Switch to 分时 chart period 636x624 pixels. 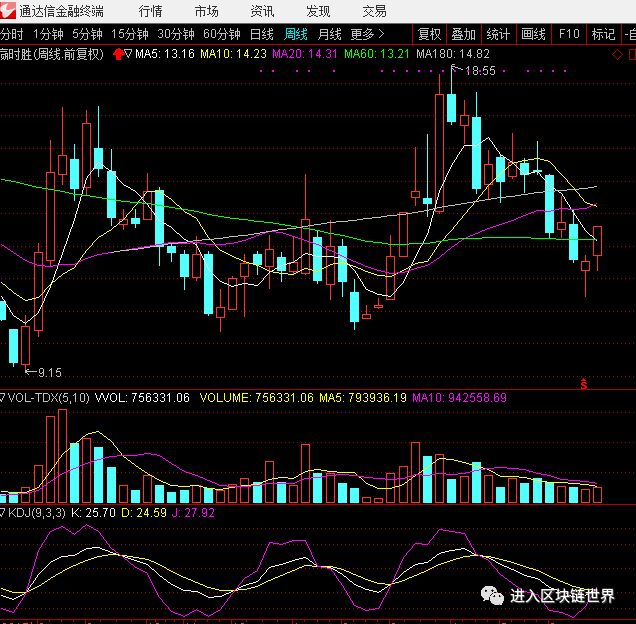pyautogui.click(x=12, y=34)
